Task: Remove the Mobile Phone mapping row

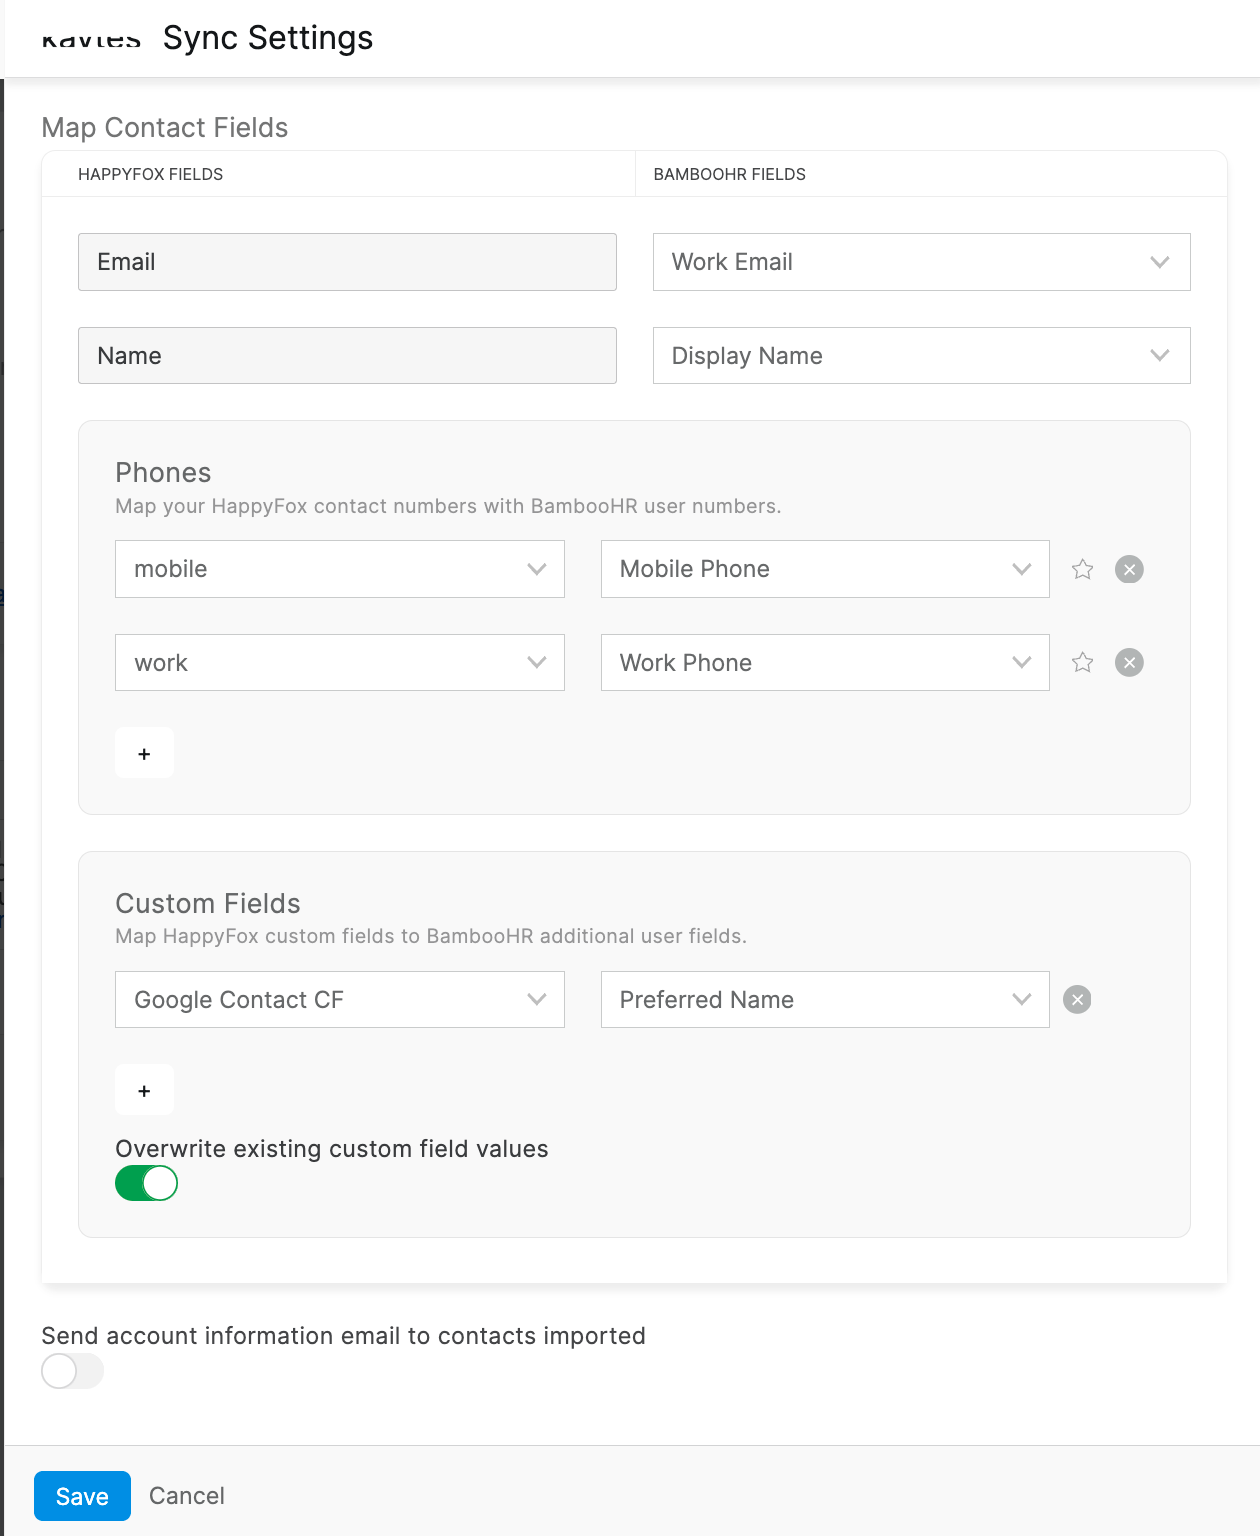Action: pos(1129,569)
